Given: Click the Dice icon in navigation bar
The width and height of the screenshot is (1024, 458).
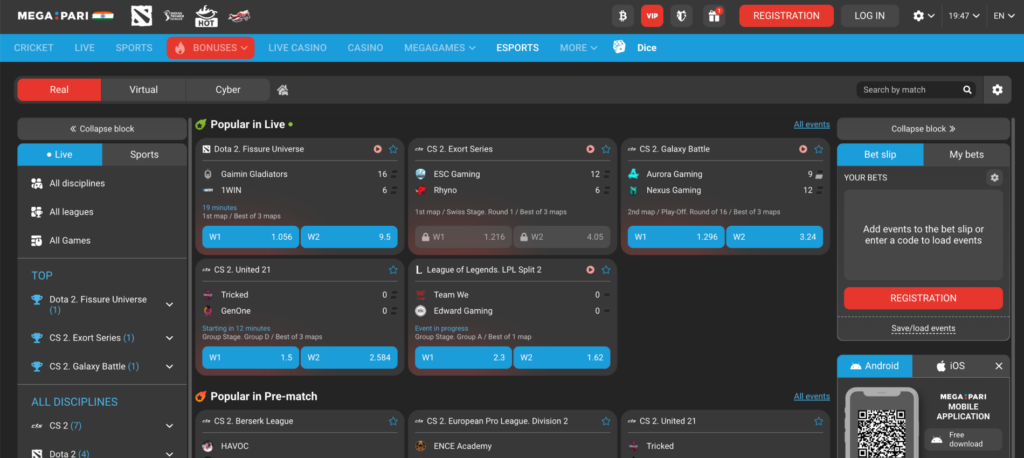Looking at the screenshot, I should coord(619,47).
